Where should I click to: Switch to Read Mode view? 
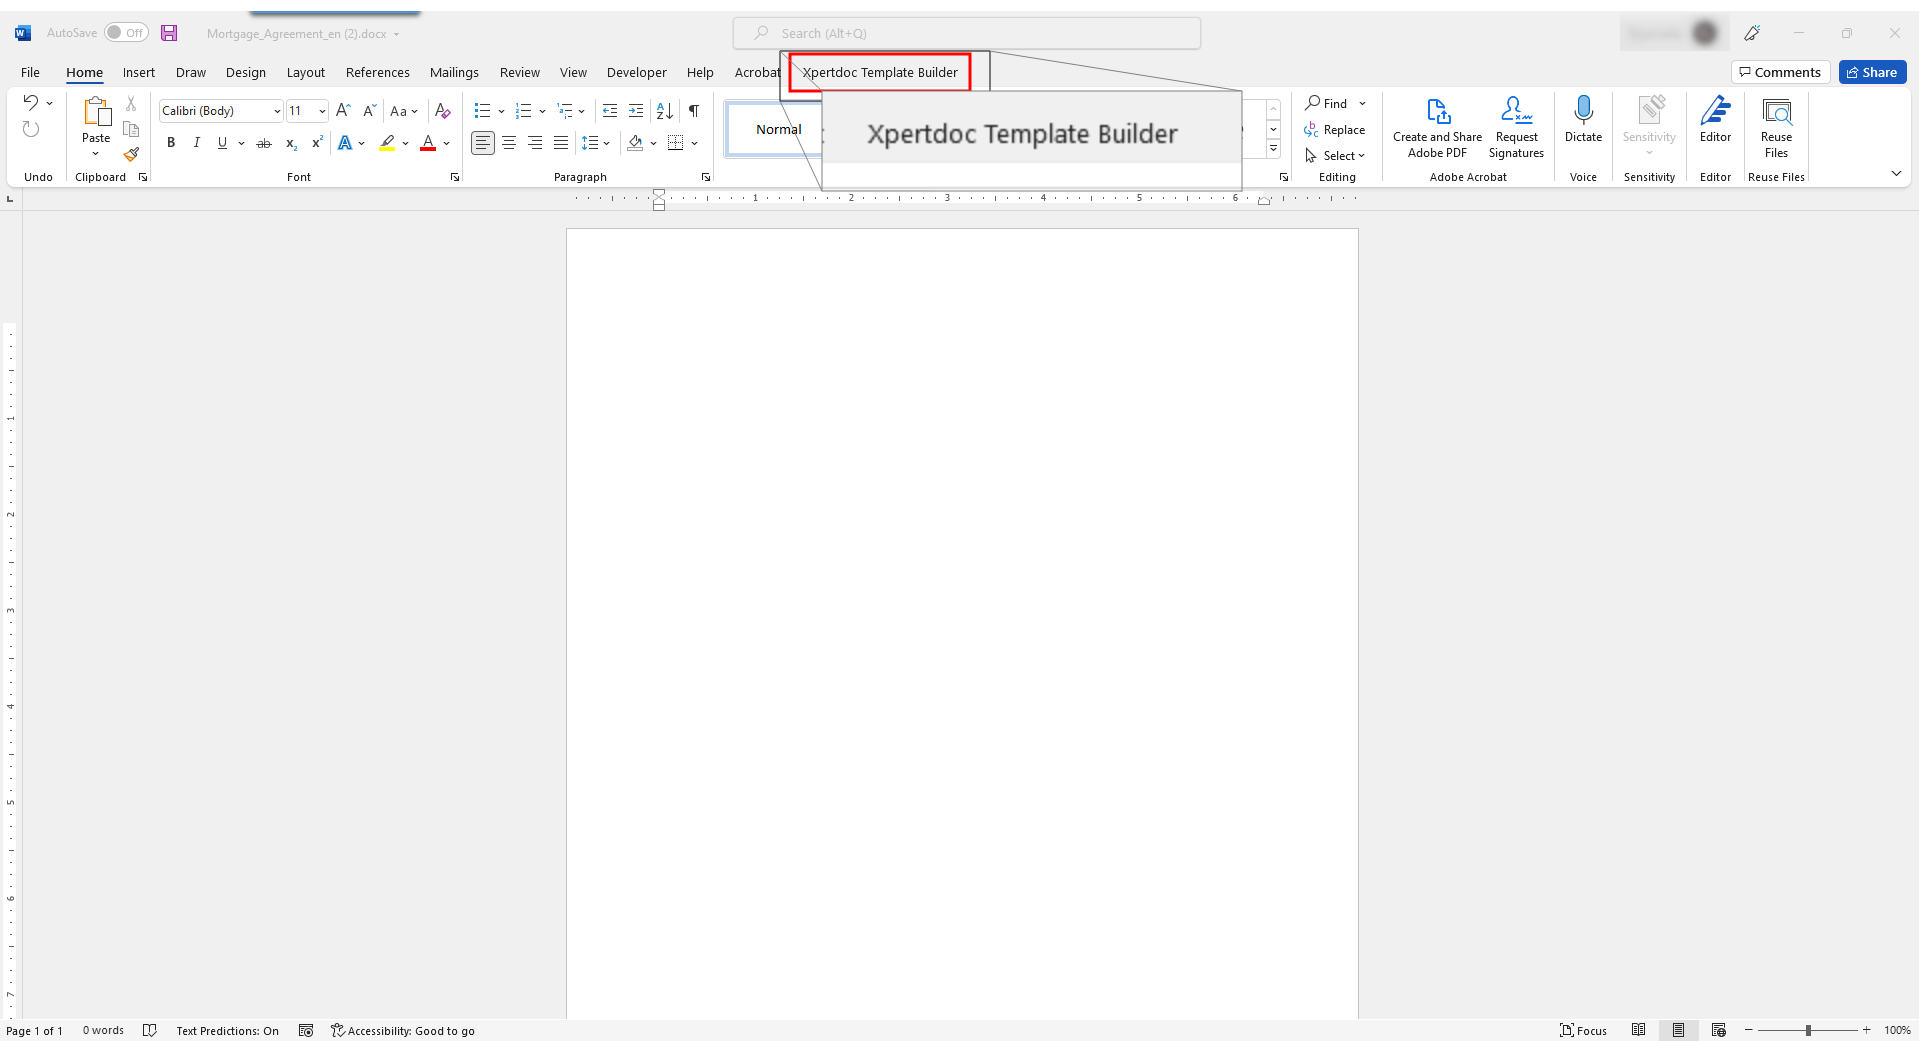tap(1638, 1030)
